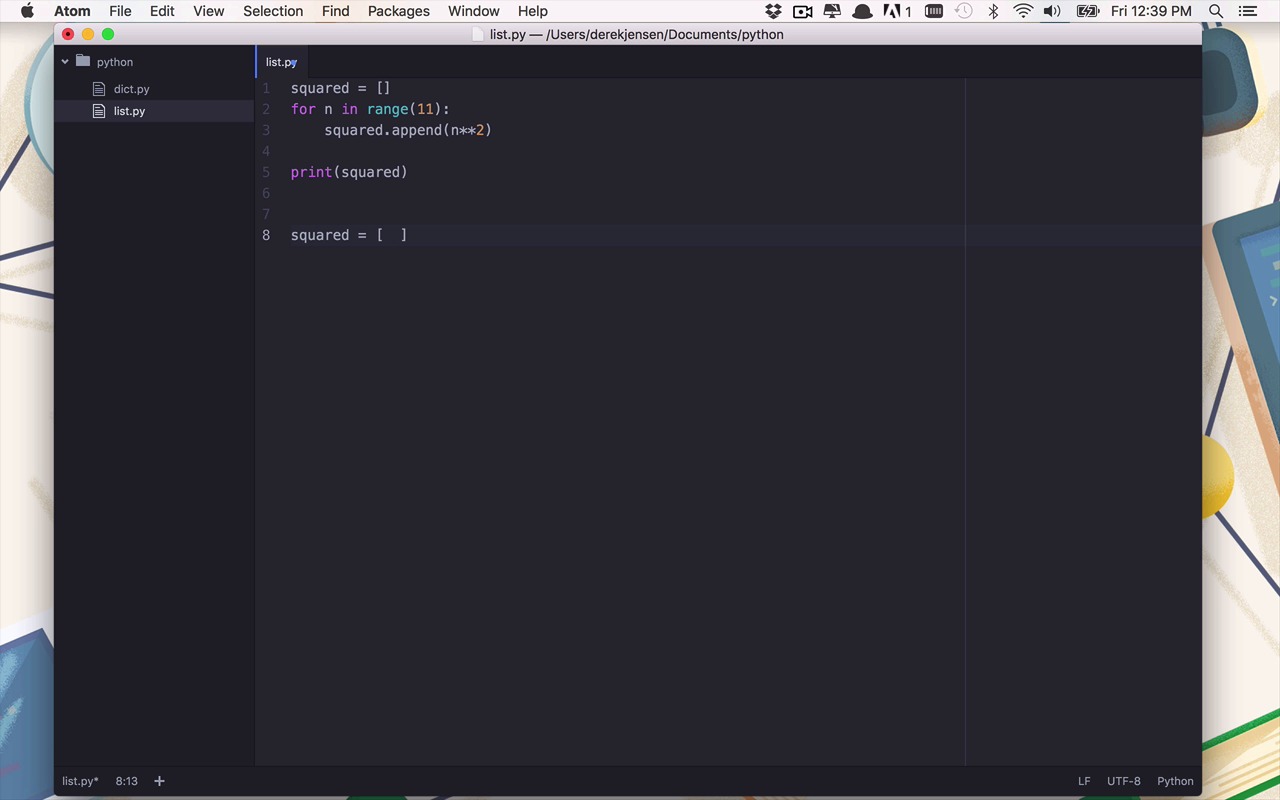Viewport: 1280px width, 800px height.
Task: Open the Apple menu
Action: [27, 11]
